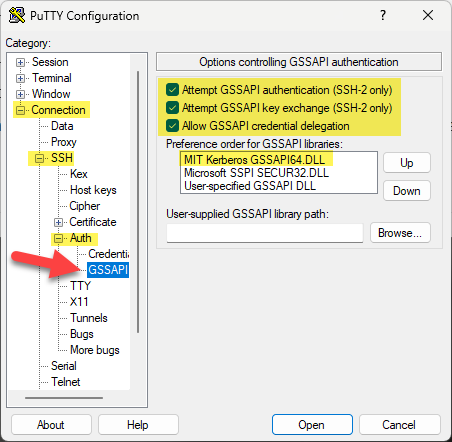Disable Allow GSSAPI credential delegation
The image size is (452, 442).
172,126
